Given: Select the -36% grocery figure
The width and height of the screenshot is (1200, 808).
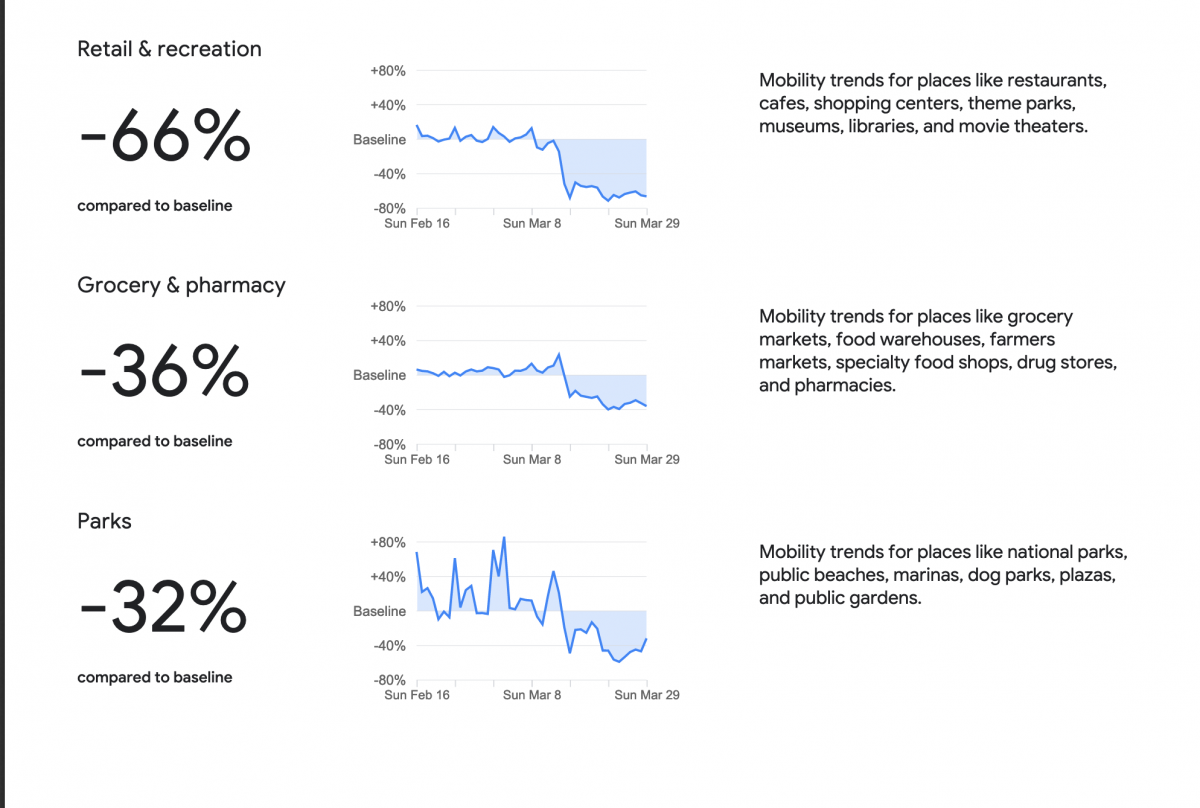Looking at the screenshot, I should click(x=164, y=374).
